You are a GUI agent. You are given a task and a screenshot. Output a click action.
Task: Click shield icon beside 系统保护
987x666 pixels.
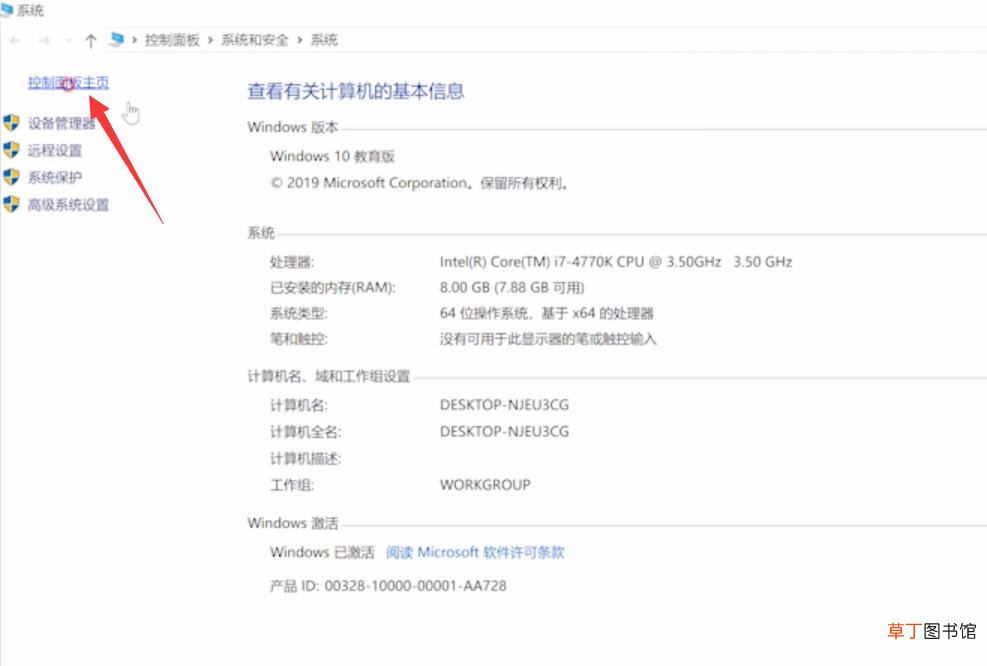click(x=11, y=177)
